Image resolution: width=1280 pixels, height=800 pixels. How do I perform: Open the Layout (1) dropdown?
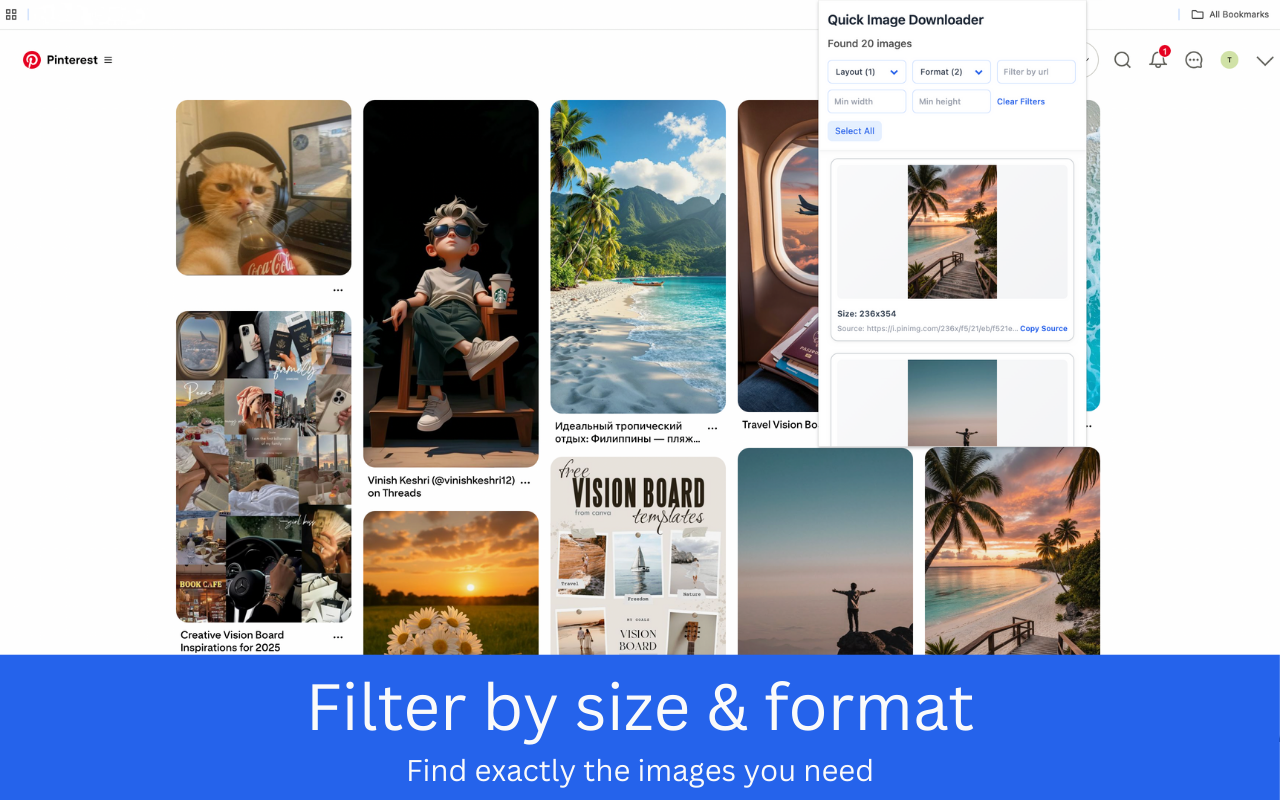867,72
